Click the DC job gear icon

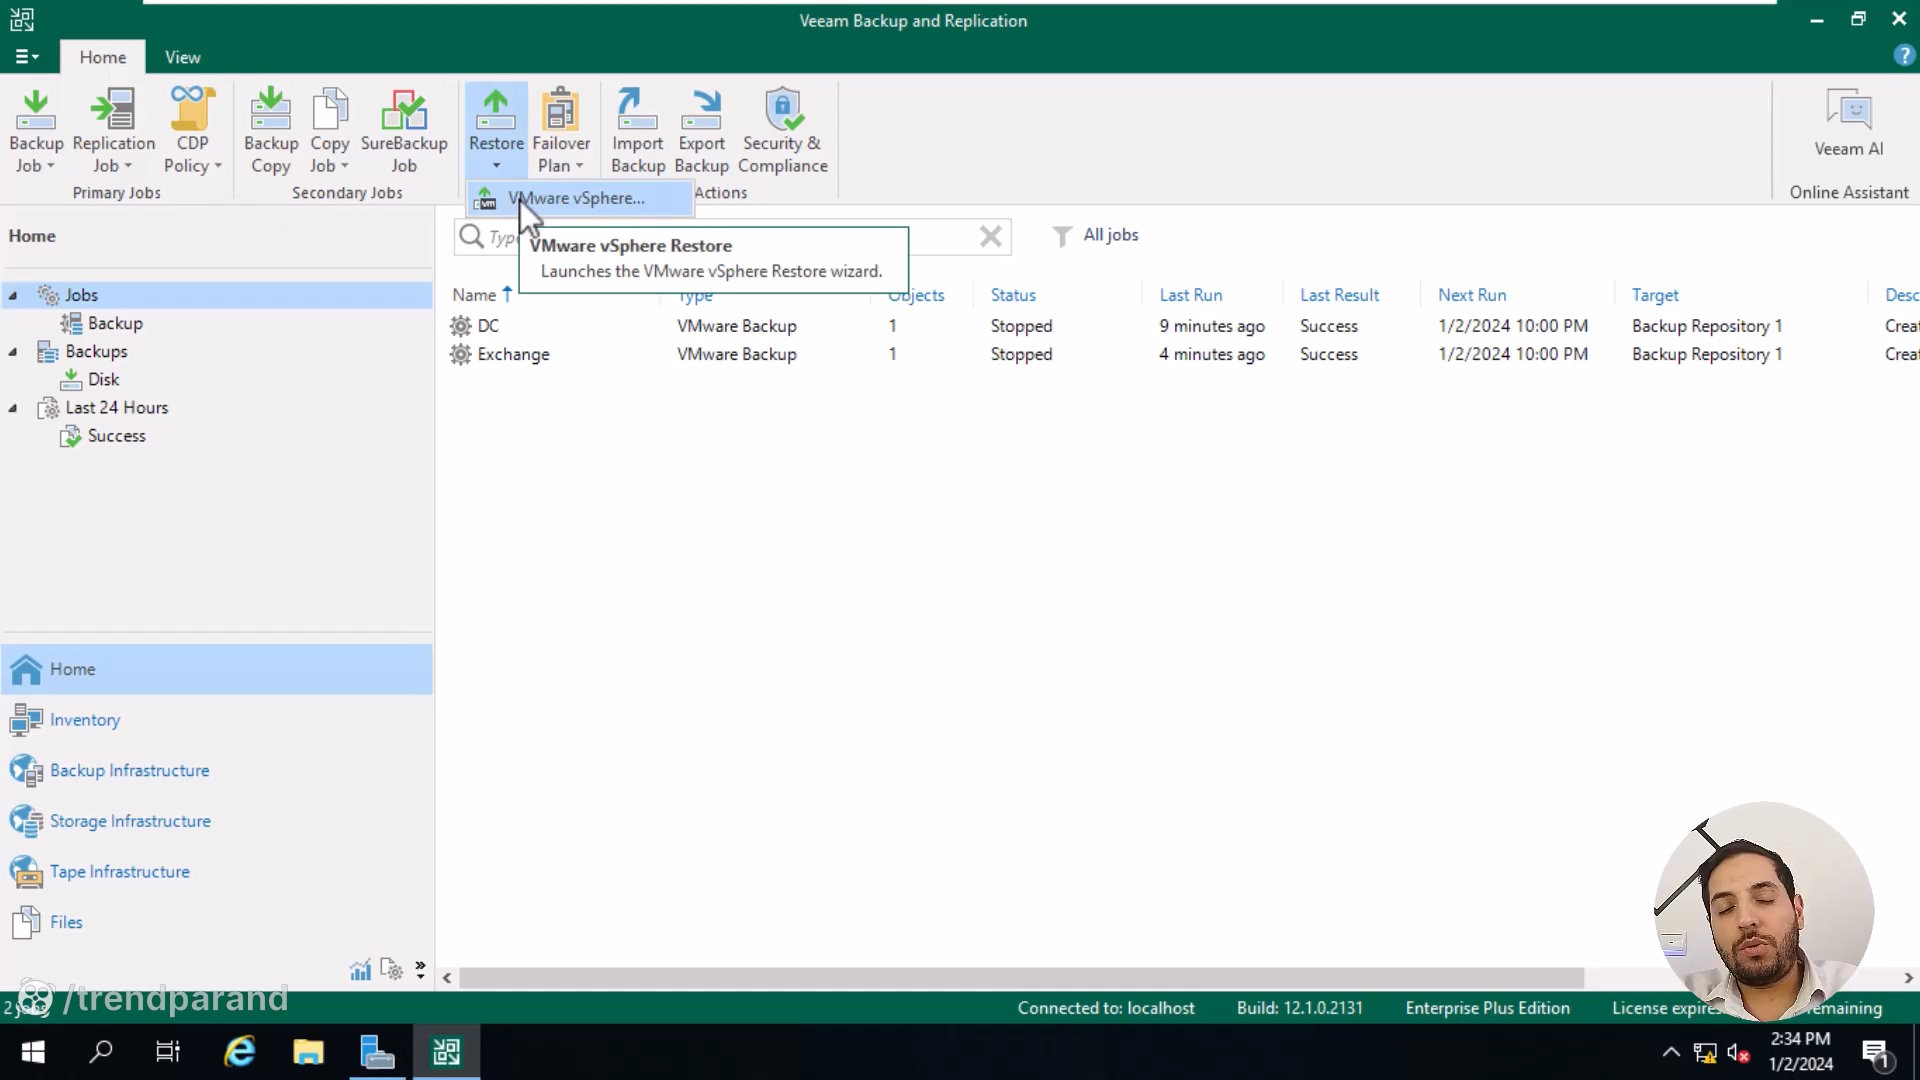tap(460, 326)
